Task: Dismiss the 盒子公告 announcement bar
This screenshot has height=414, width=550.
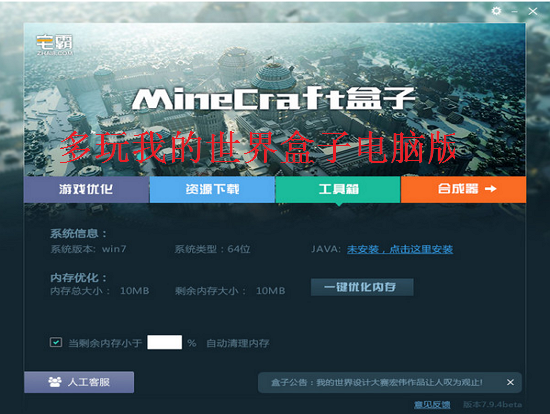Action: coord(510,382)
